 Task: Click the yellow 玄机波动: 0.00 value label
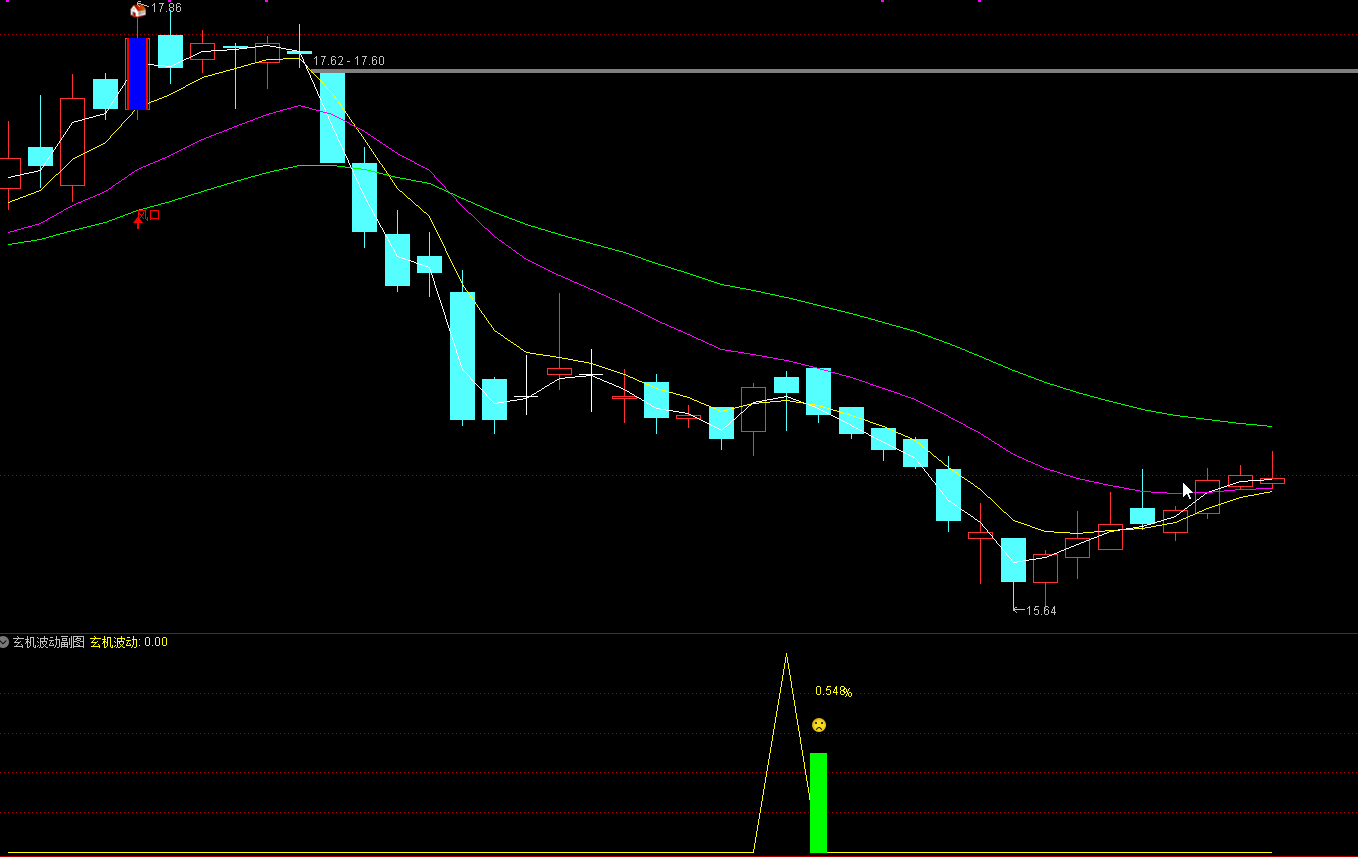pos(129,642)
